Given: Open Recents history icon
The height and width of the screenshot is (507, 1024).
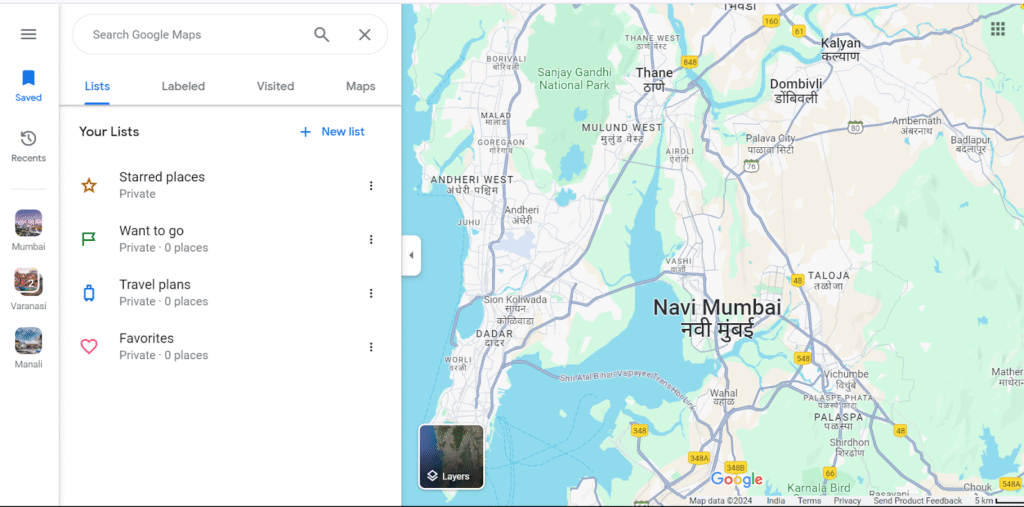Looking at the screenshot, I should (28, 139).
